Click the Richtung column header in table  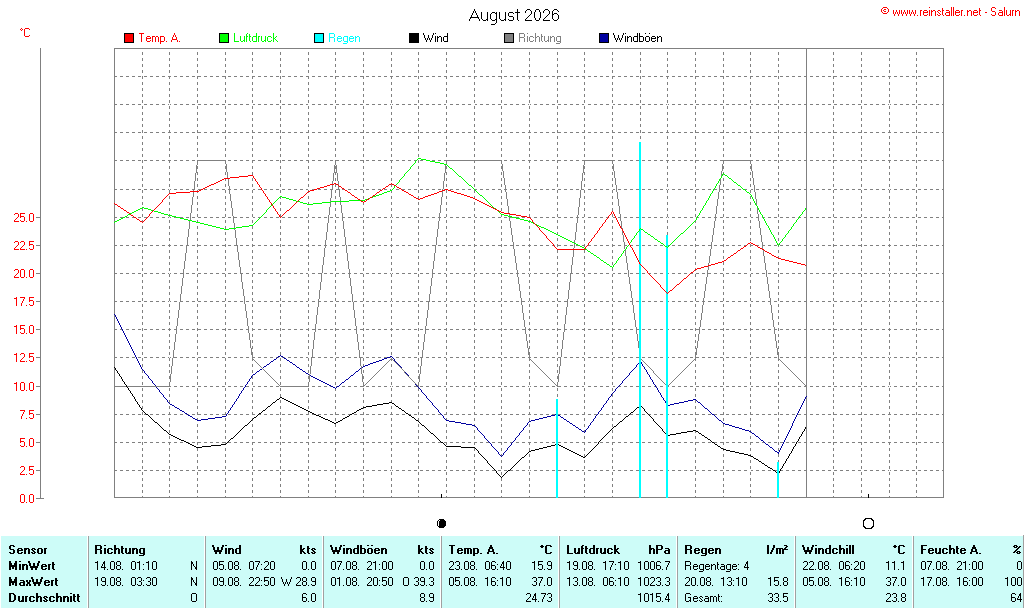pos(120,550)
